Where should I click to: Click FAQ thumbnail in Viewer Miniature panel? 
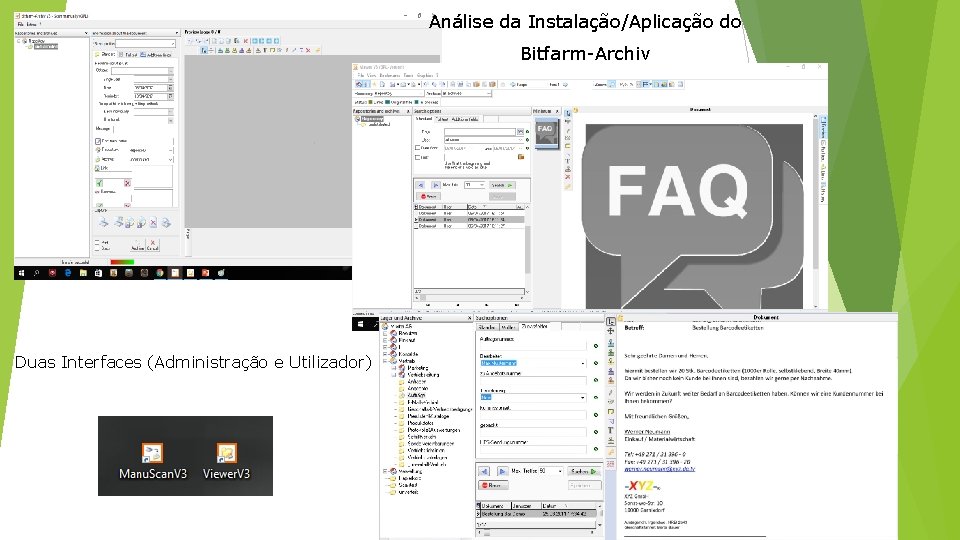pyautogui.click(x=546, y=133)
